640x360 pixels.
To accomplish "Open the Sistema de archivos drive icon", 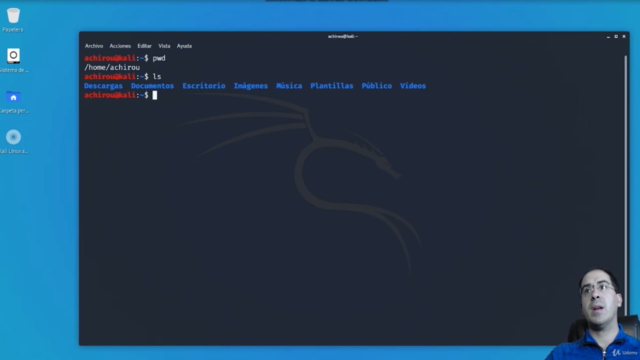I will pyautogui.click(x=13, y=56).
